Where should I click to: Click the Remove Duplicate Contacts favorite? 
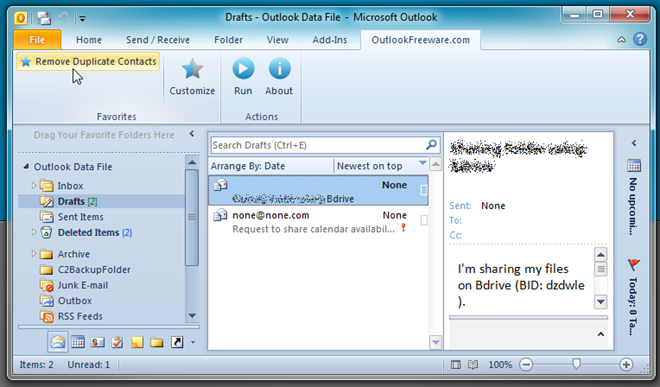click(x=88, y=61)
